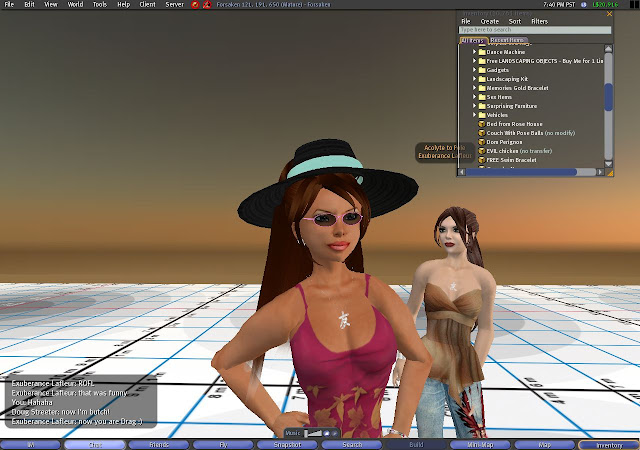The width and height of the screenshot is (640, 450).
Task: Open the Client menu
Action: click(x=147, y=4)
